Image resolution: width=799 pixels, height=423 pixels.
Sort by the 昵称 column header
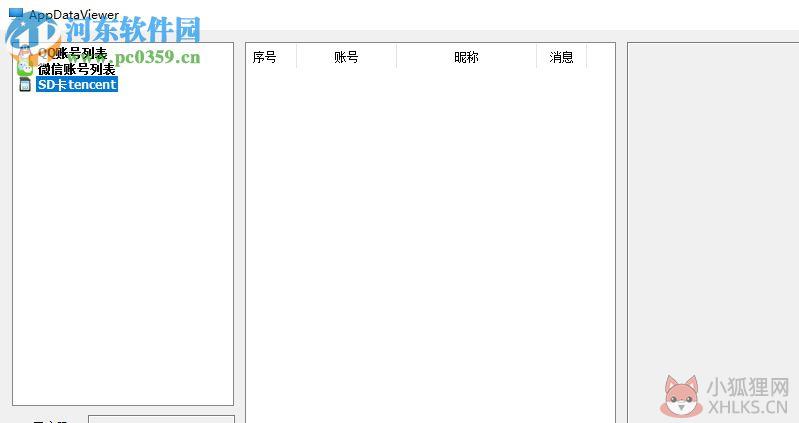[467, 57]
